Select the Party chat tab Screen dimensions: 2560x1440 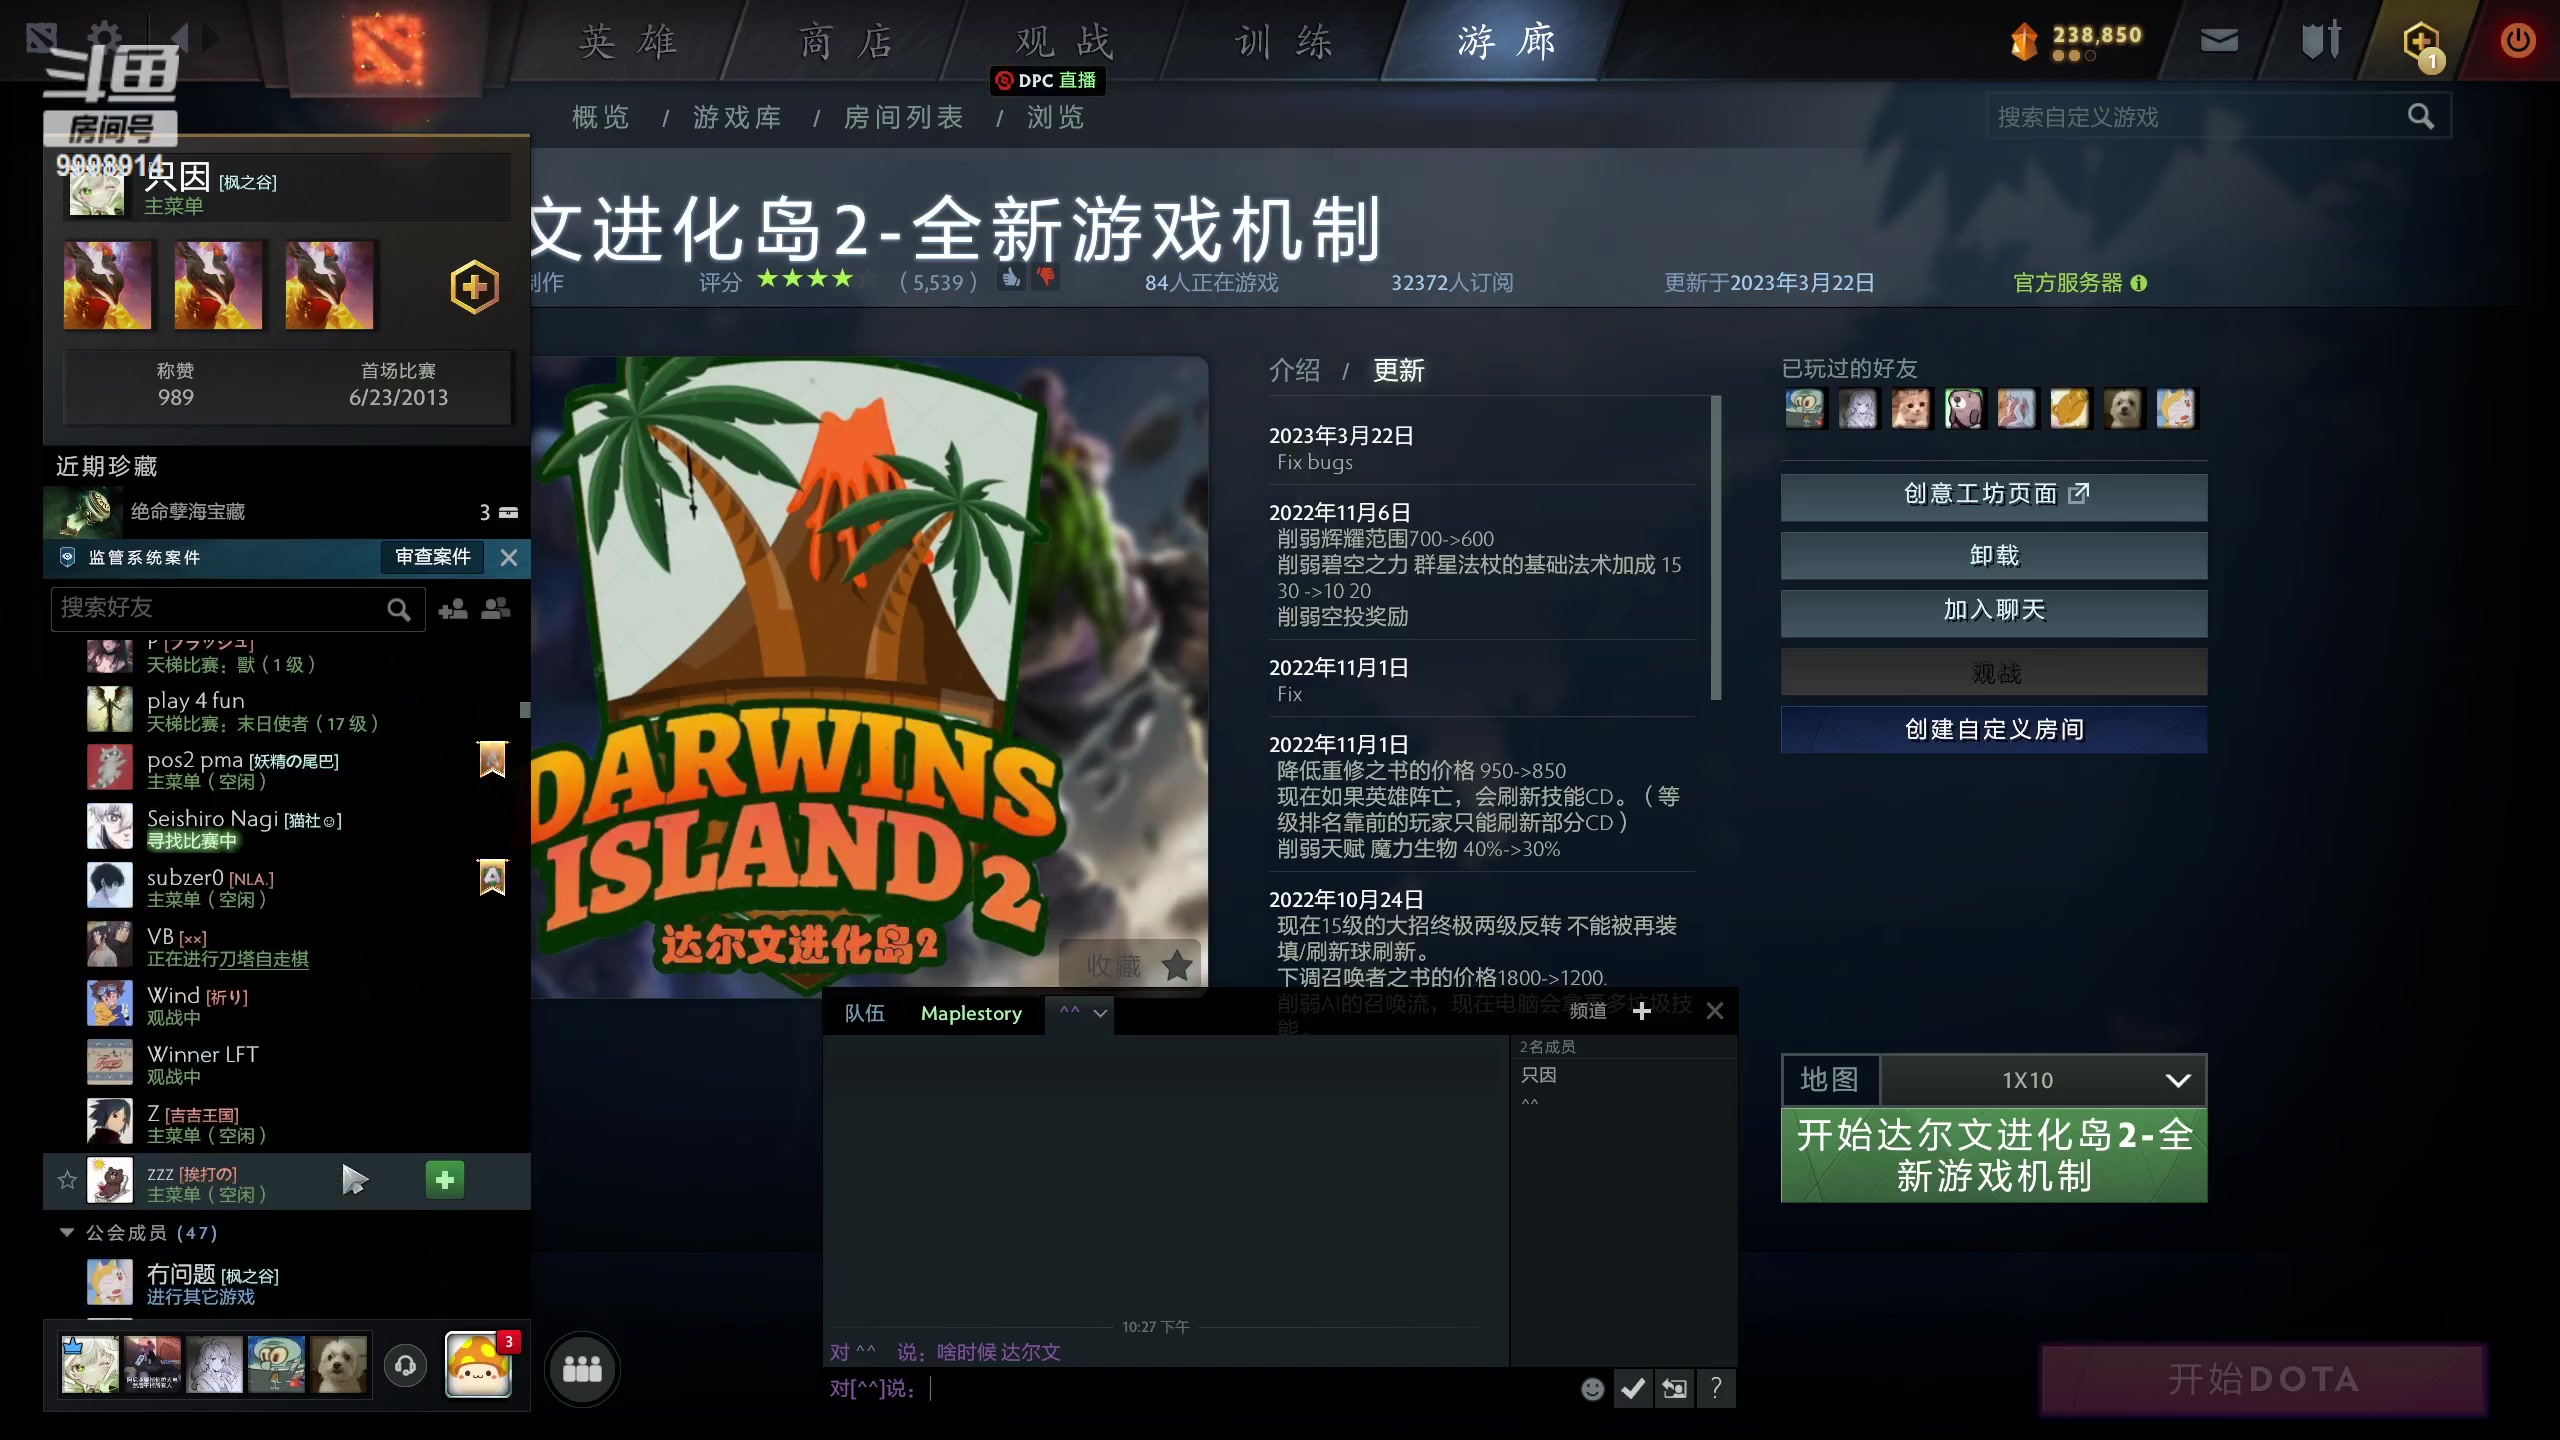click(864, 1013)
